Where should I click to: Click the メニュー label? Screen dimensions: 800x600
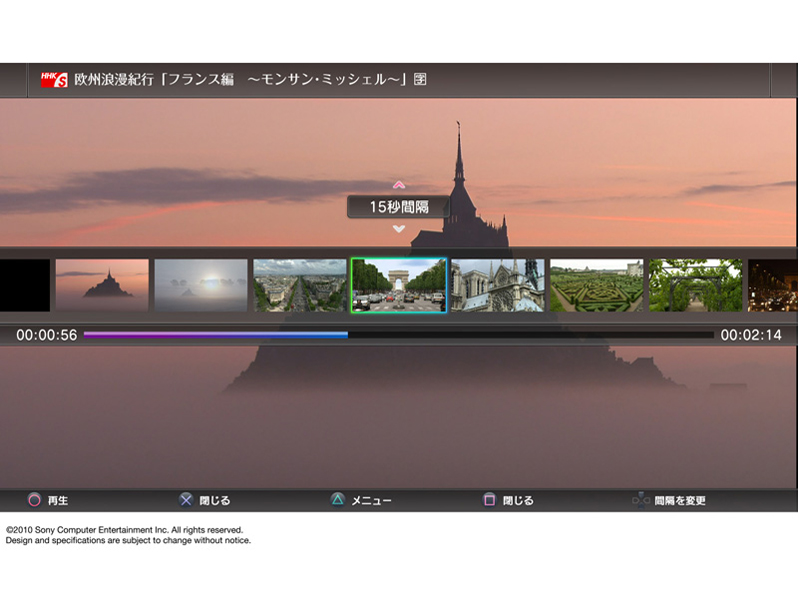tap(371, 501)
